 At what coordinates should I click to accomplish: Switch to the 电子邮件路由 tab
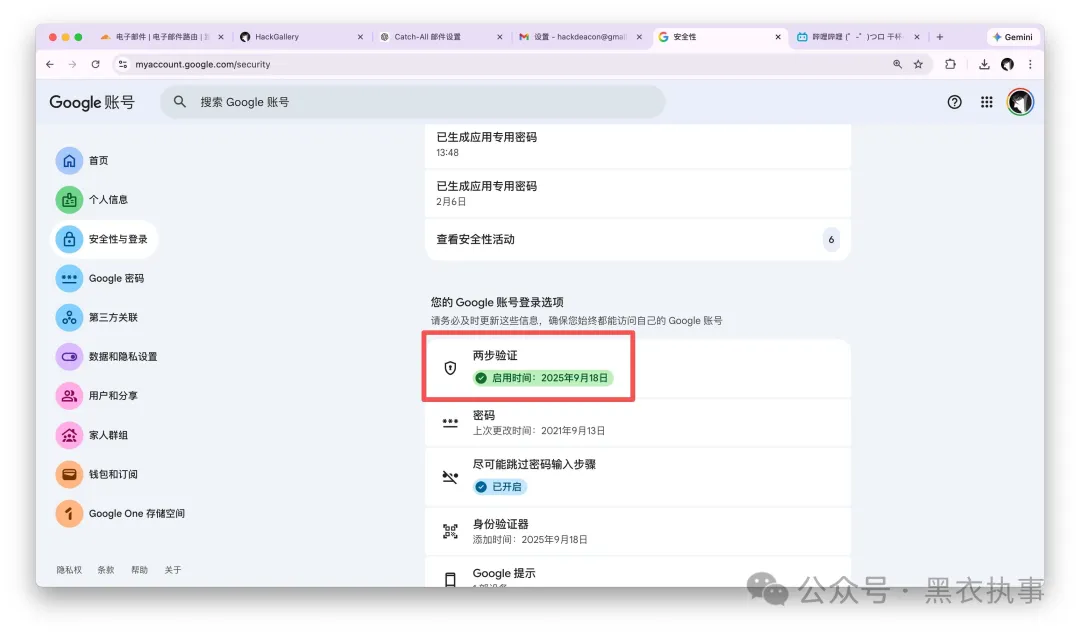tap(161, 37)
